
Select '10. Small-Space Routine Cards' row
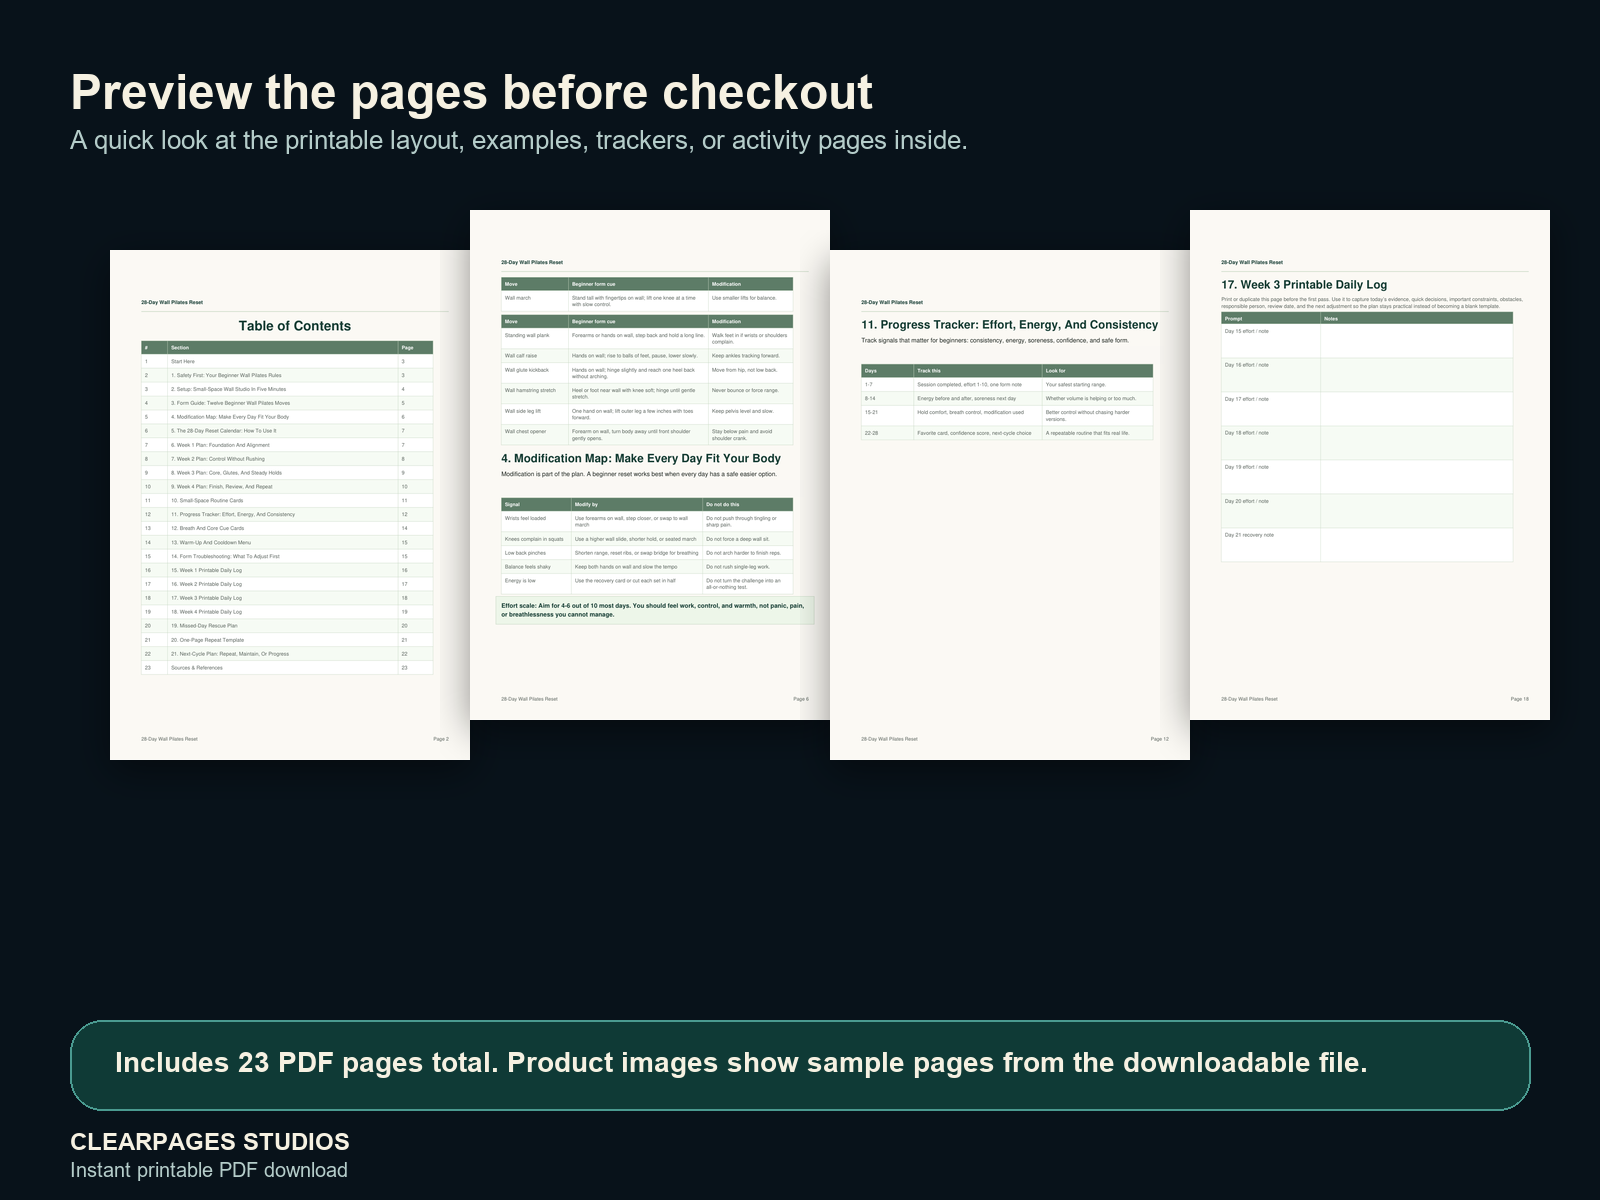pos(287,500)
